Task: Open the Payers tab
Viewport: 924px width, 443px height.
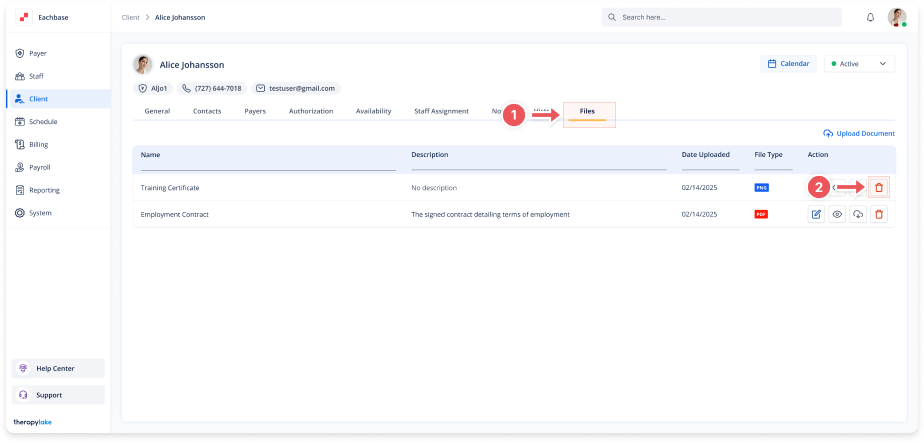Action: [x=255, y=111]
